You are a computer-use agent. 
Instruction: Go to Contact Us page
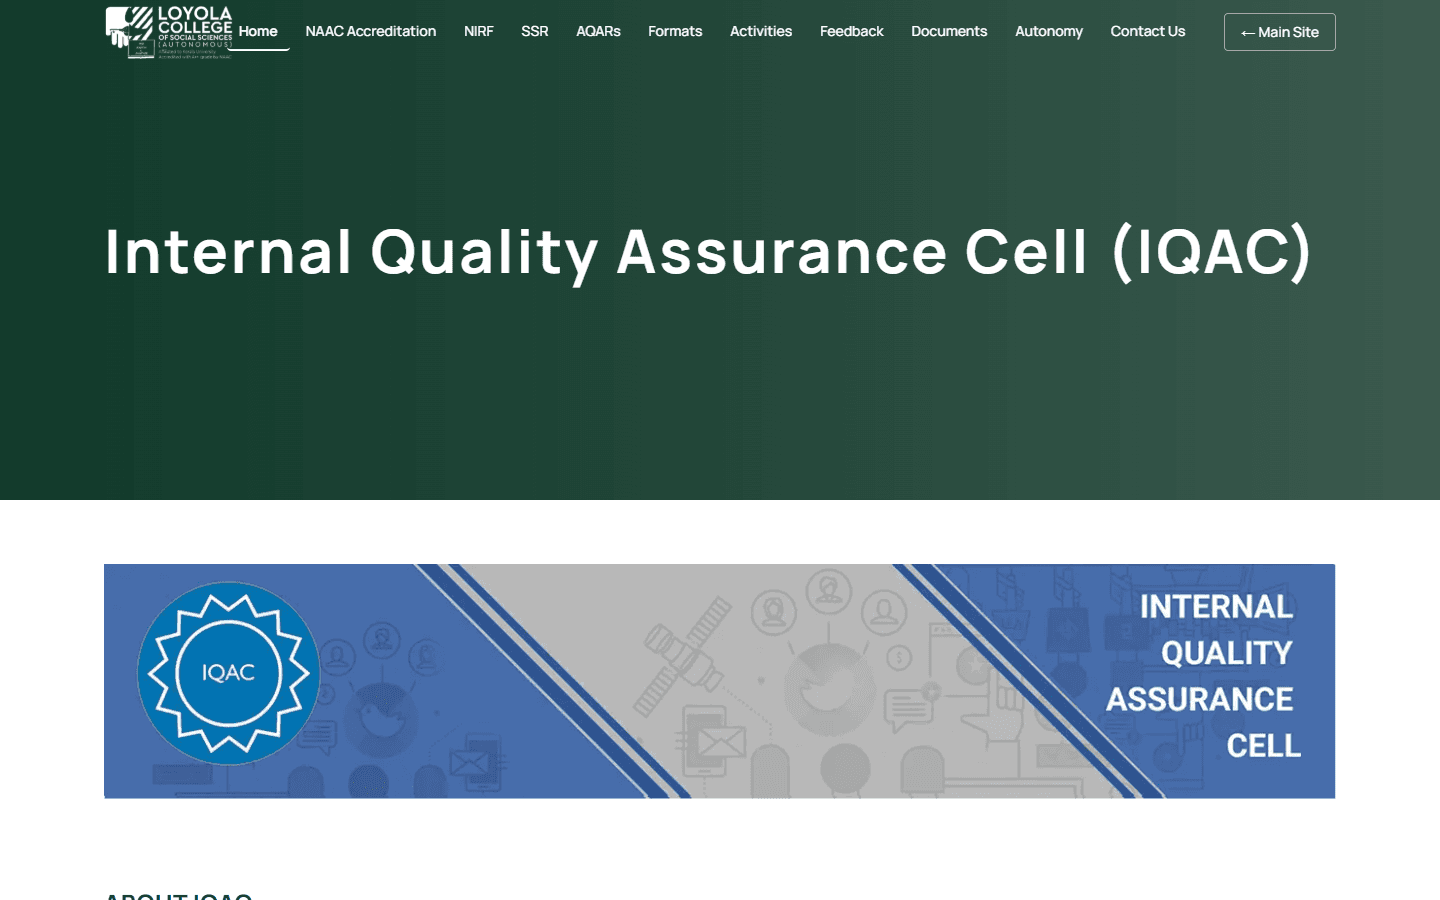coord(1148,31)
